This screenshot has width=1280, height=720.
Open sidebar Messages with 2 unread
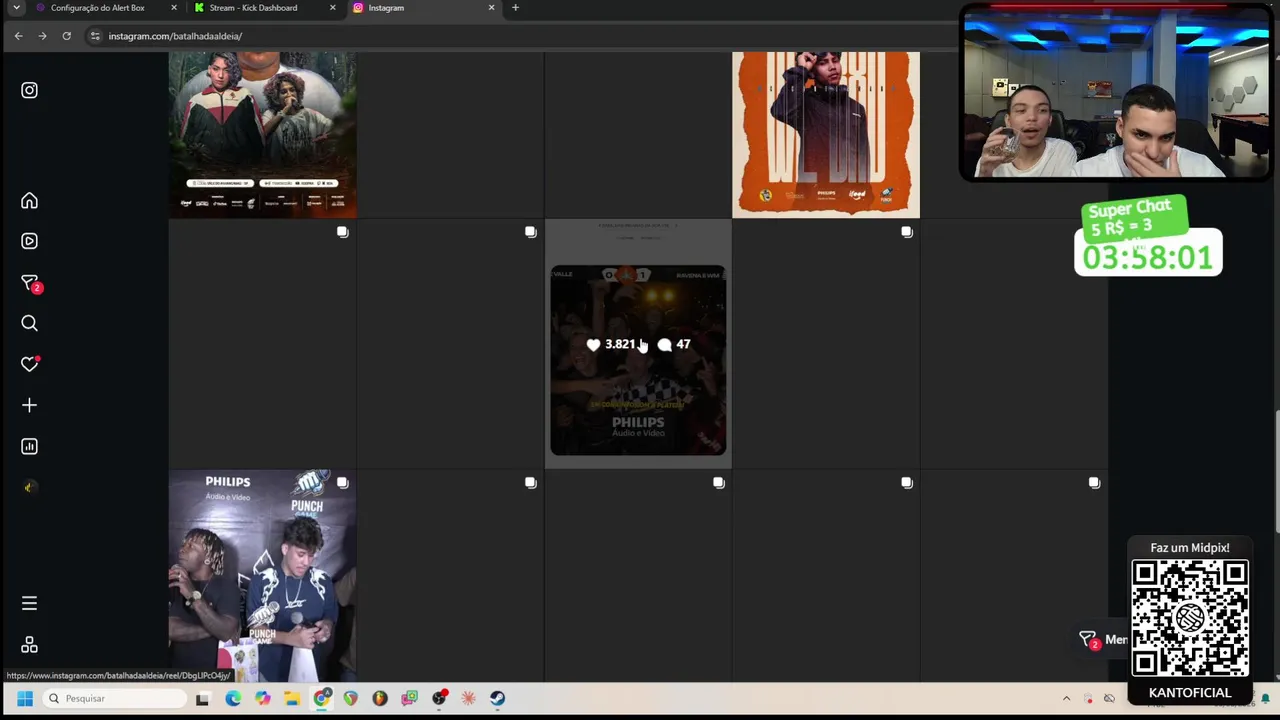[30, 283]
